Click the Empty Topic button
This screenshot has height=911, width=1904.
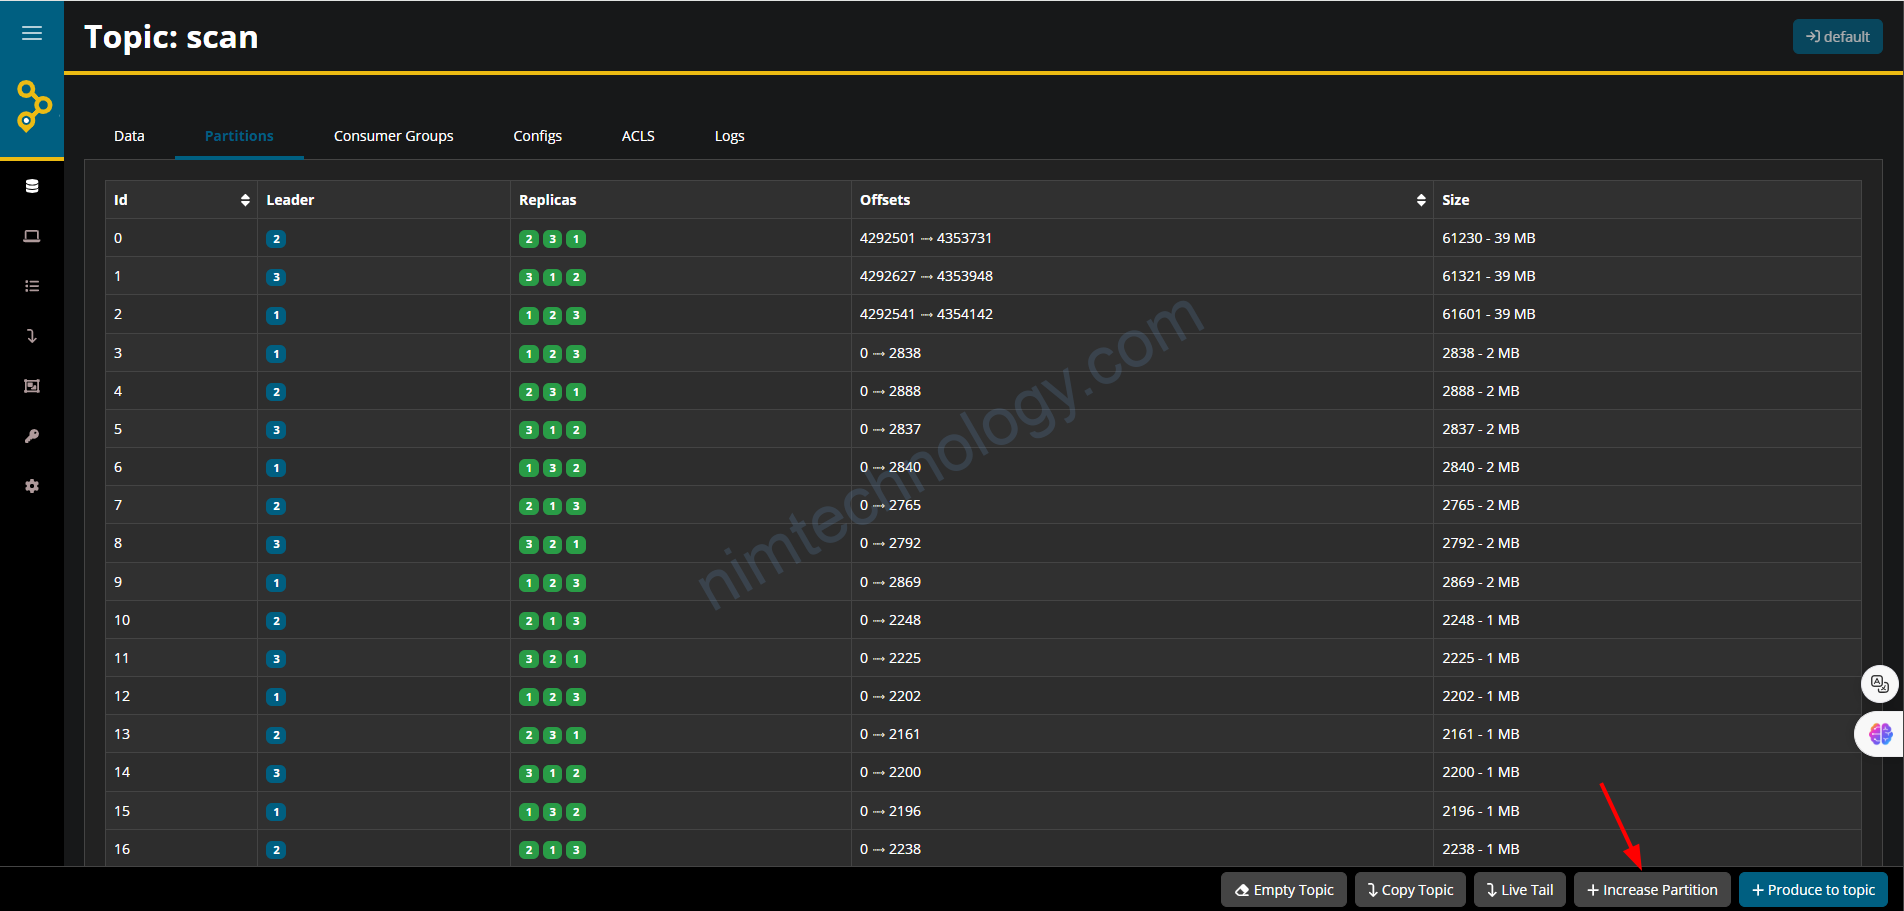[x=1284, y=890]
